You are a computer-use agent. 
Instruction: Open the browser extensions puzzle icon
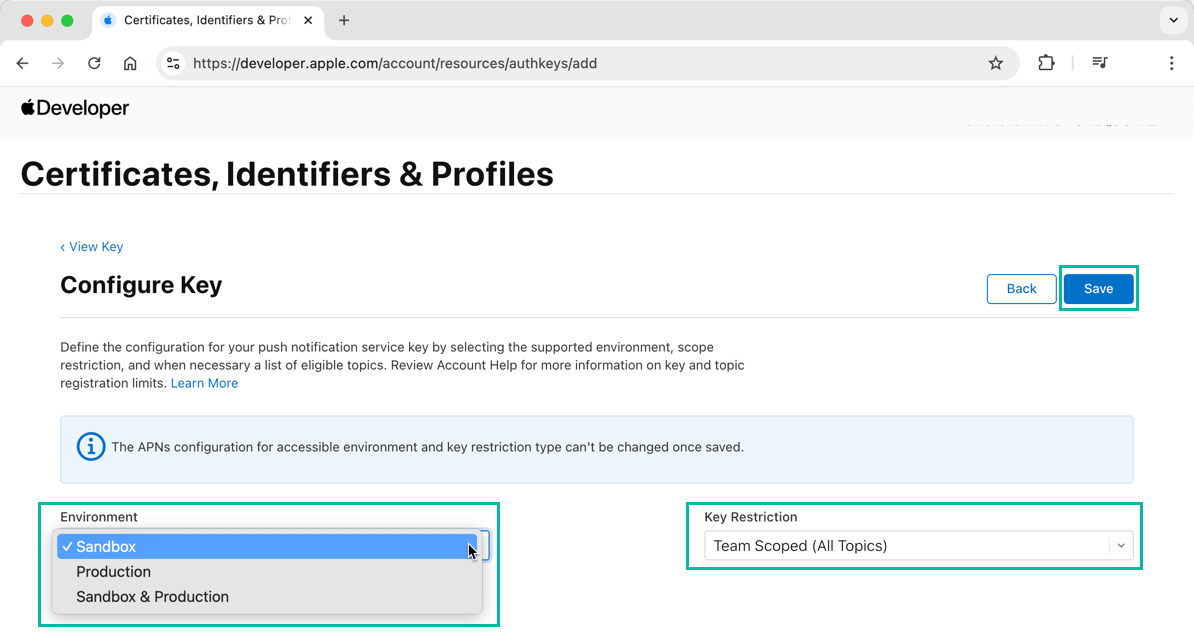pyautogui.click(x=1046, y=63)
